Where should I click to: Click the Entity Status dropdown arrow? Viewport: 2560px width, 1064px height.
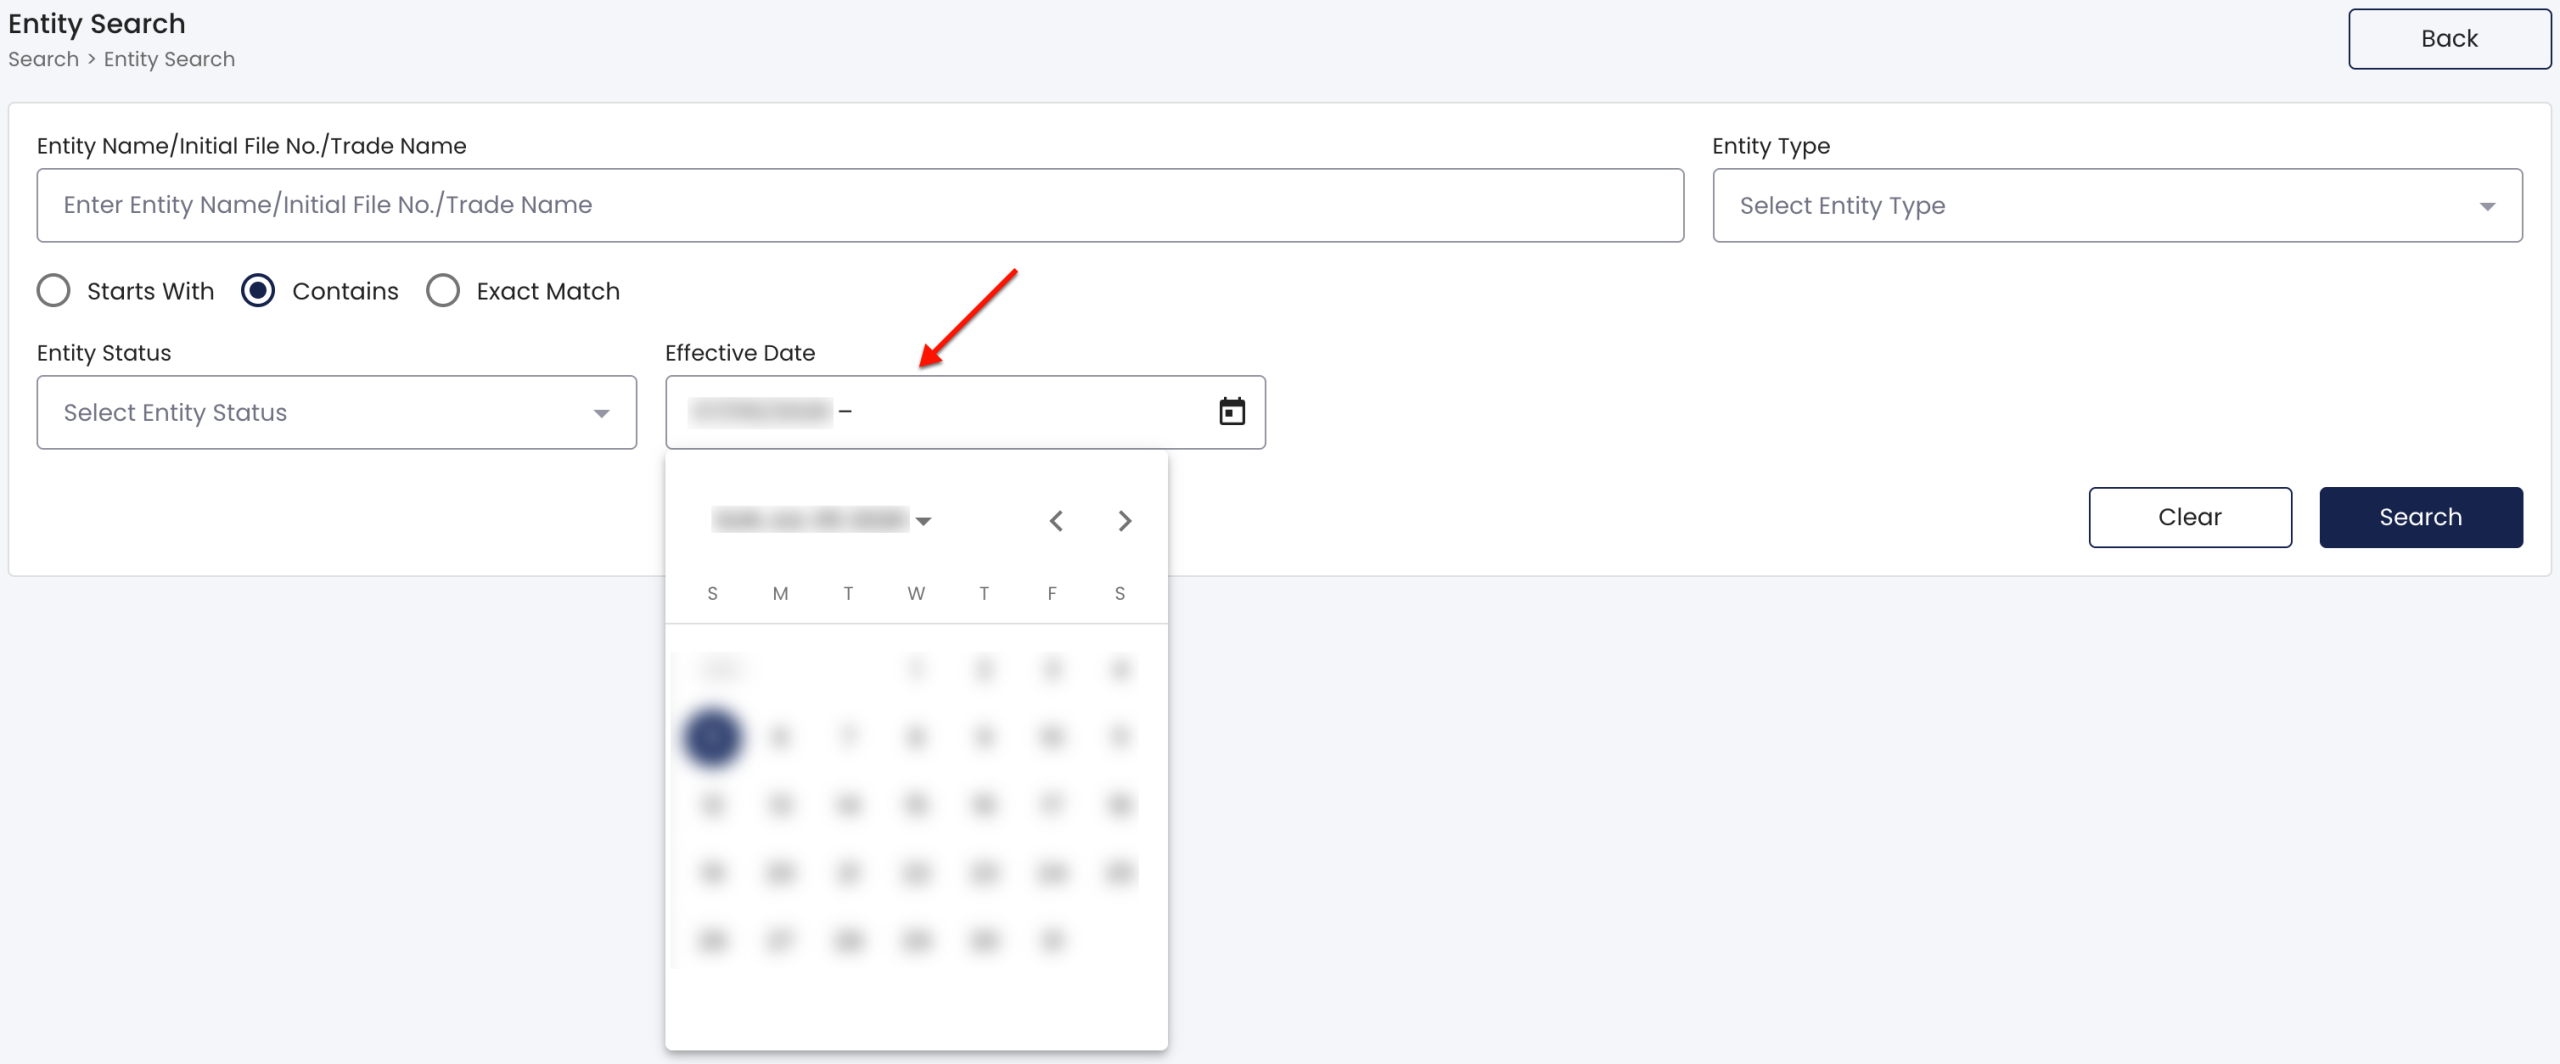[601, 413]
